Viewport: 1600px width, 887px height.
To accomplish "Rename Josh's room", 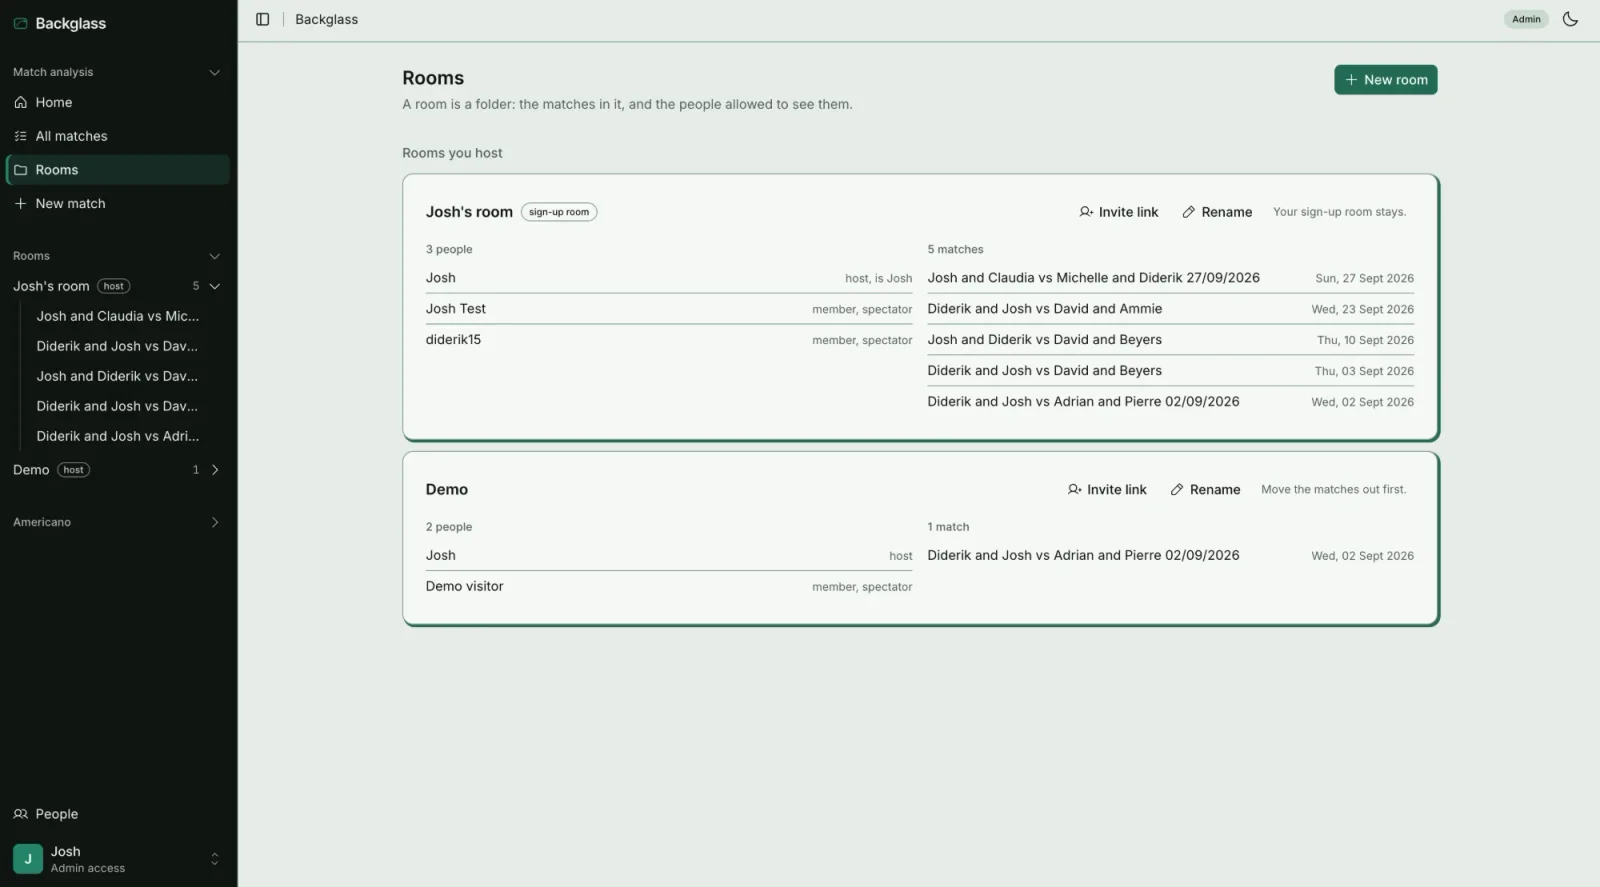I will (x=1216, y=212).
